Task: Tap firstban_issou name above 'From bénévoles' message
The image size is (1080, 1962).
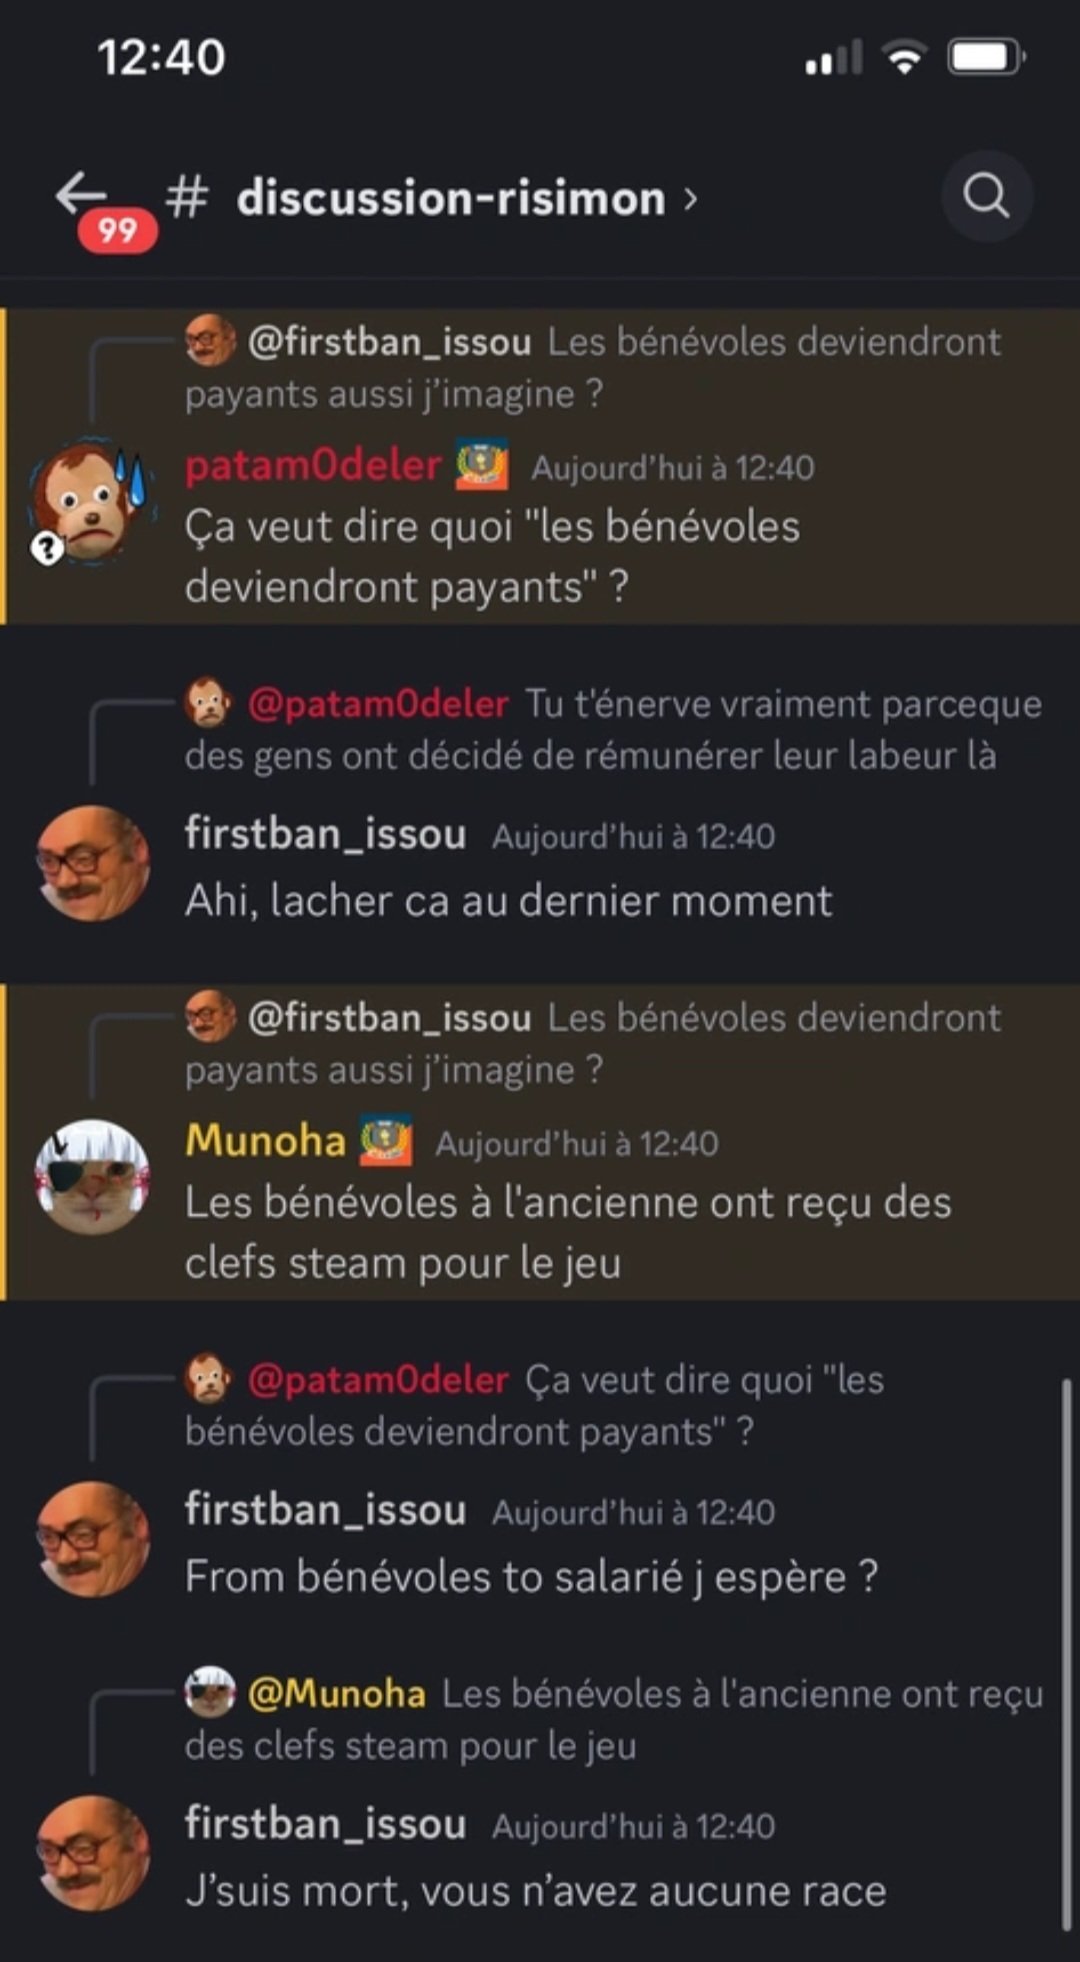Action: [325, 1509]
